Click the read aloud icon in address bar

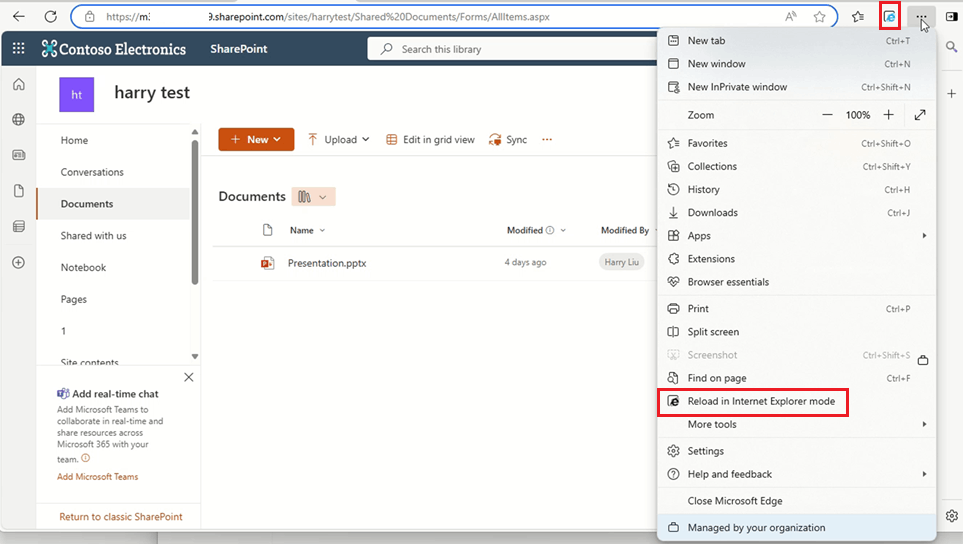click(791, 17)
